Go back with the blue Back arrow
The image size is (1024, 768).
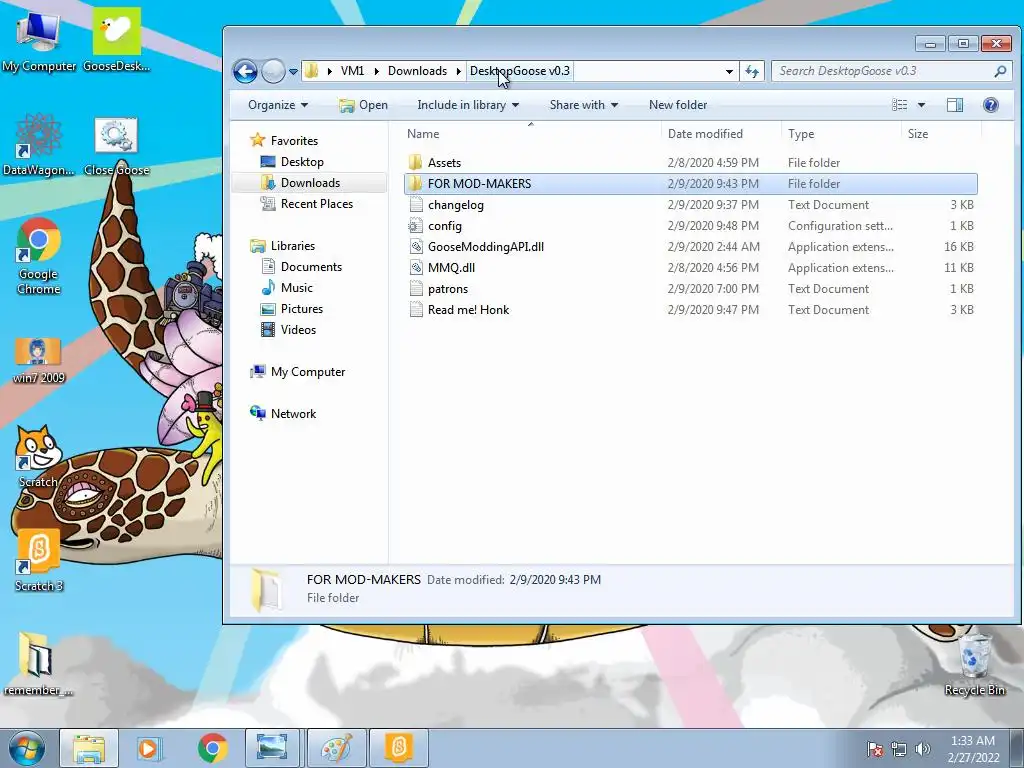coord(246,71)
